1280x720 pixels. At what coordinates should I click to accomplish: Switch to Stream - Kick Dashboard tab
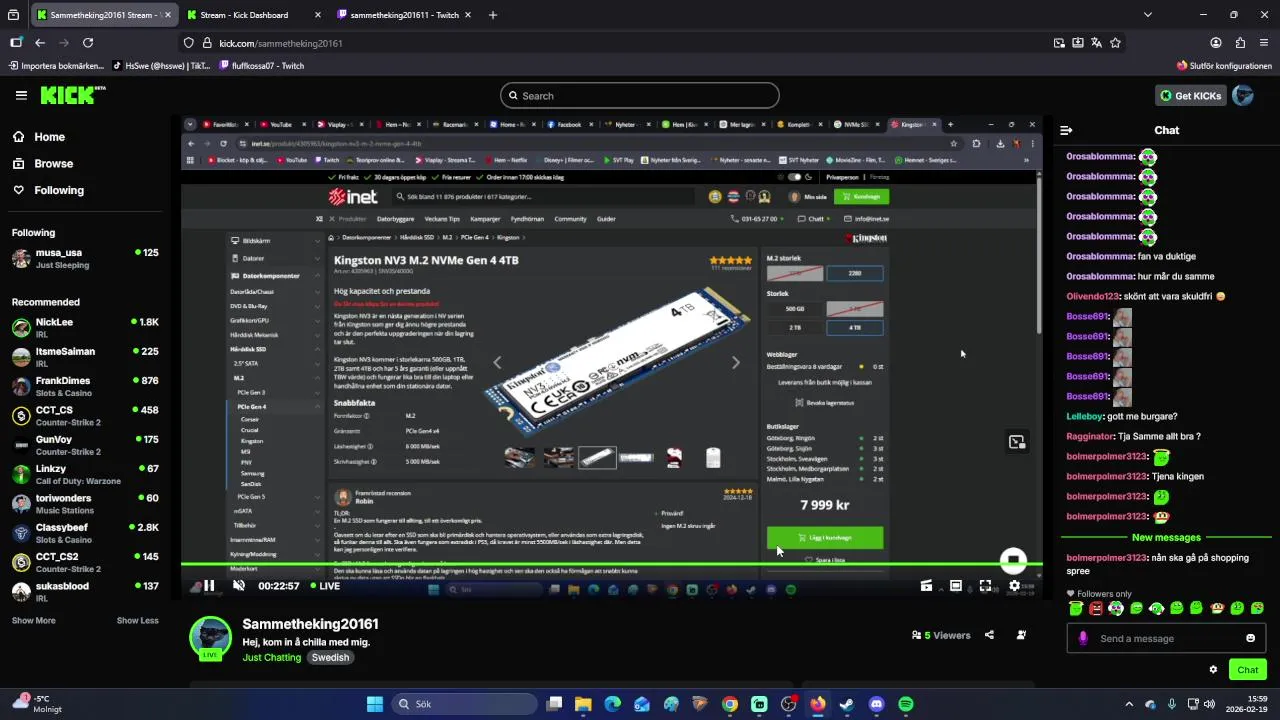(254, 15)
